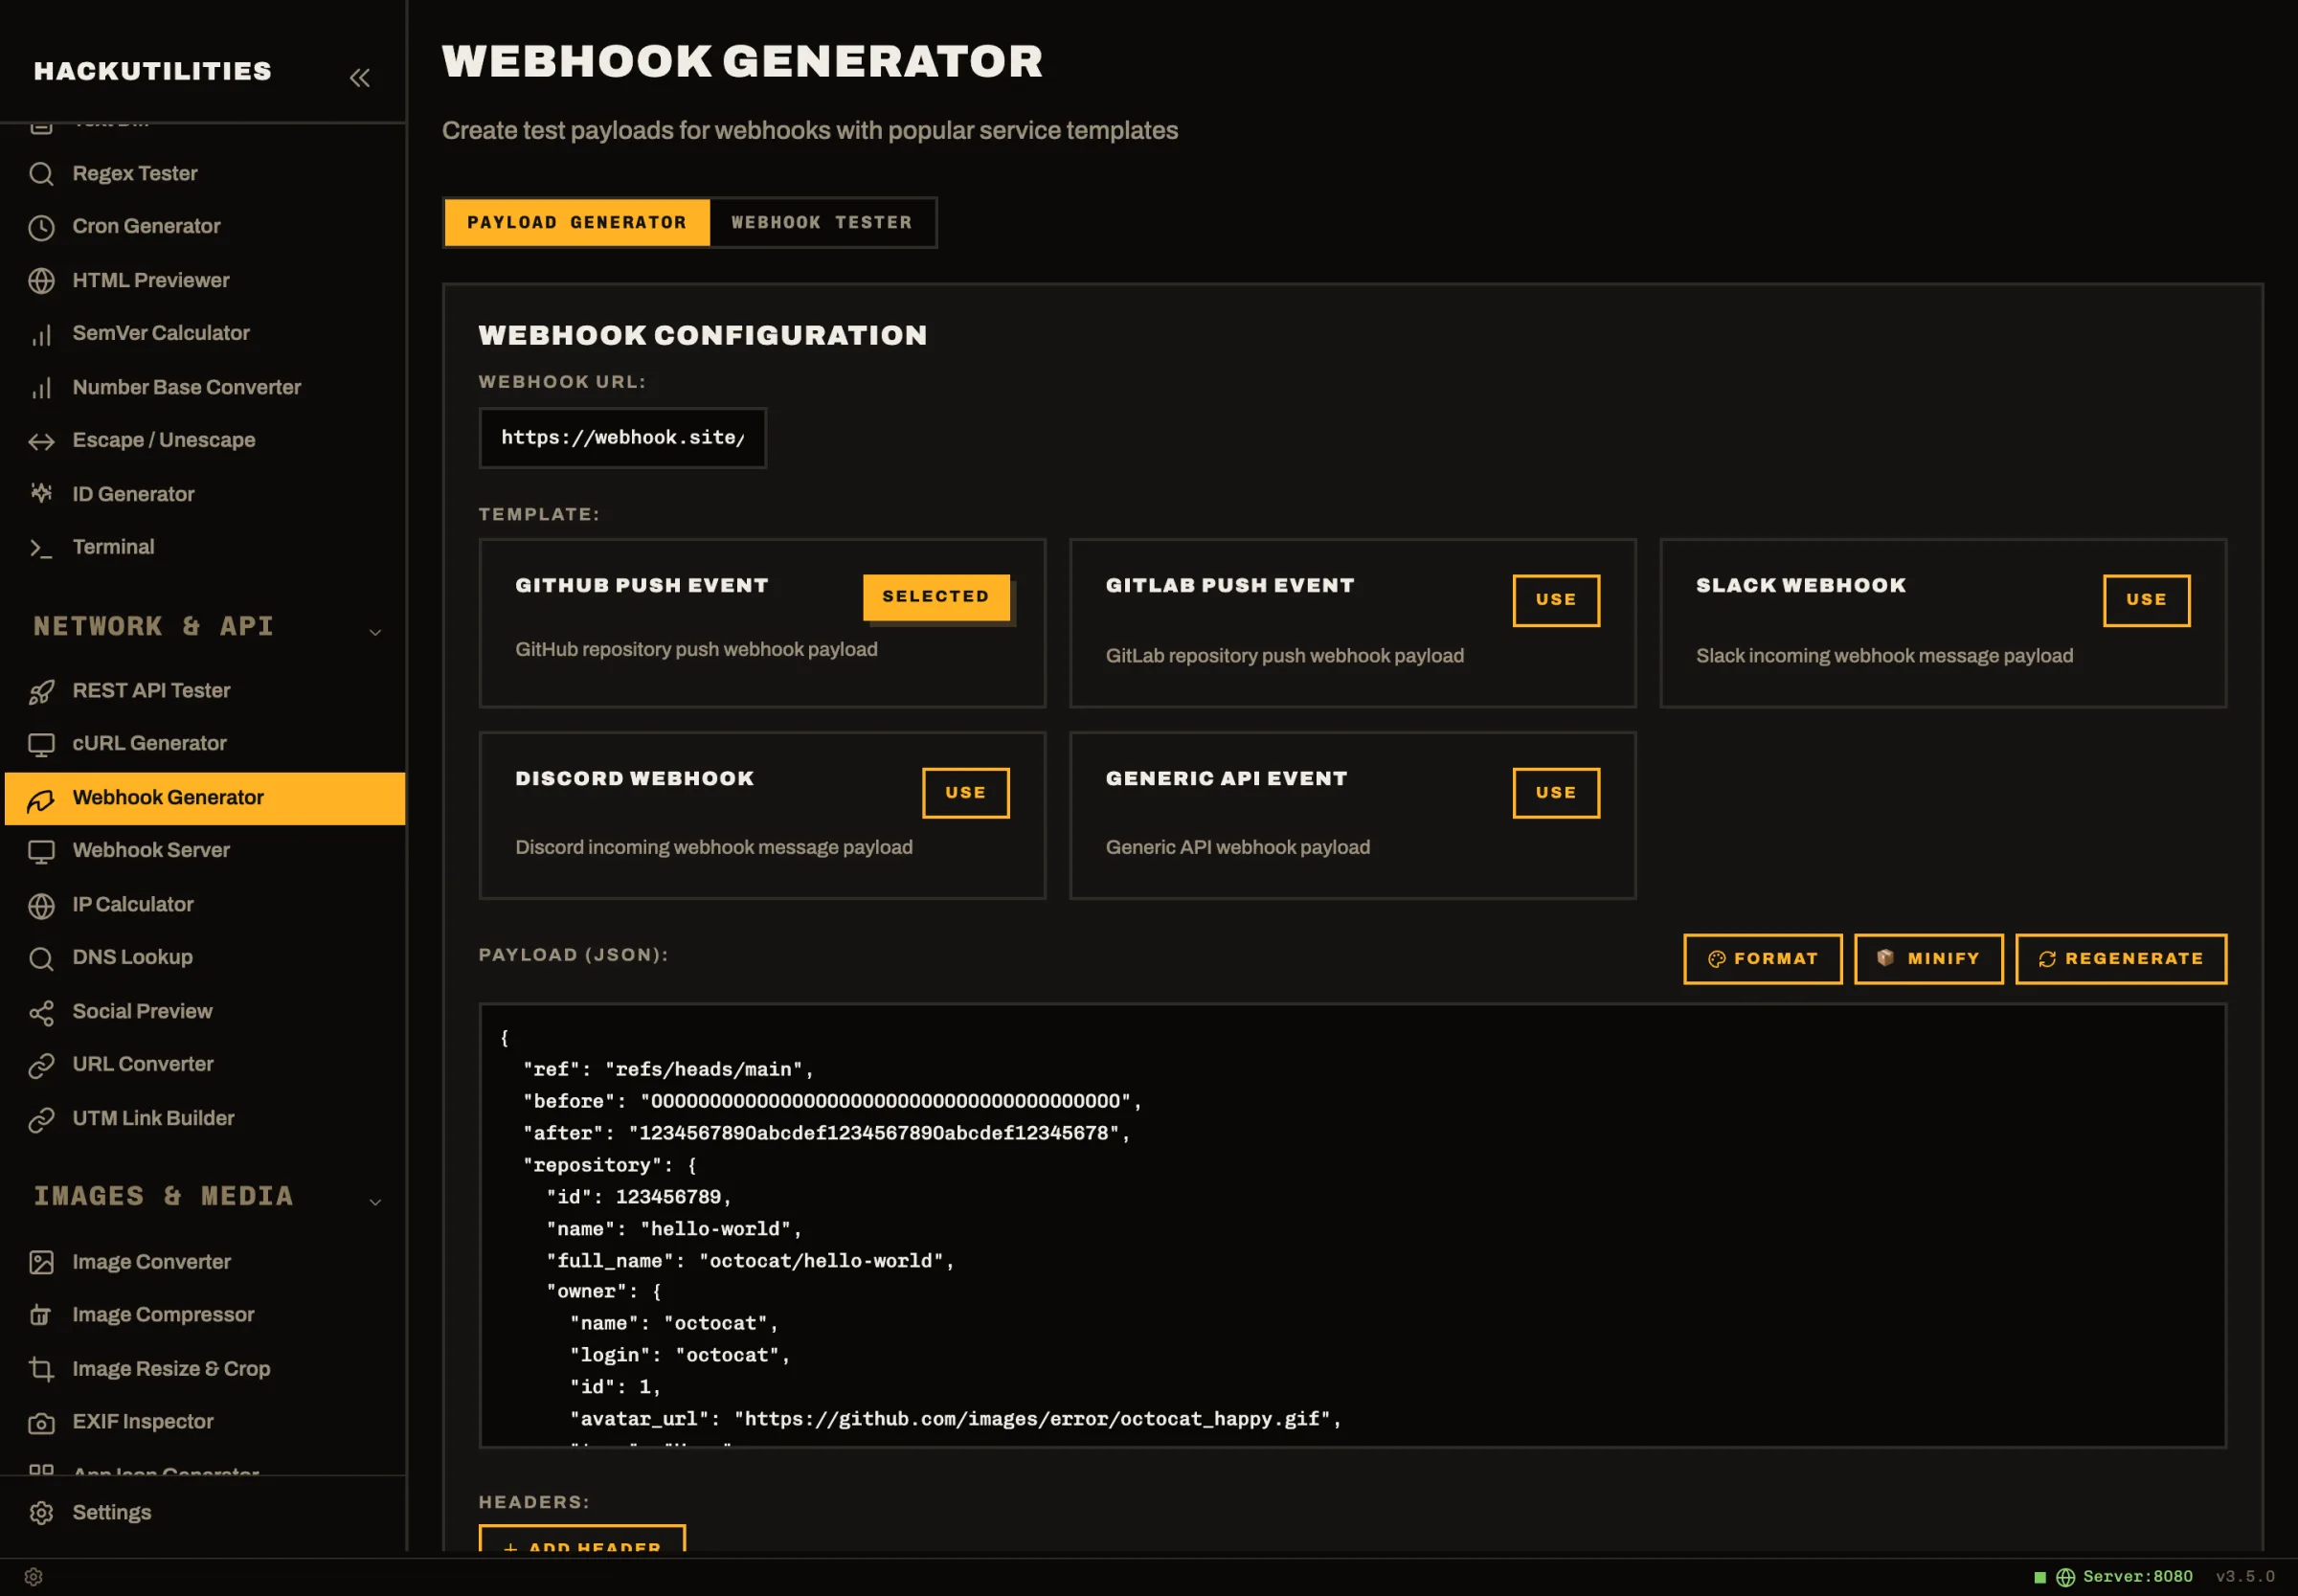Focus the Webhook URL input field
The width and height of the screenshot is (2298, 1596).
[623, 438]
